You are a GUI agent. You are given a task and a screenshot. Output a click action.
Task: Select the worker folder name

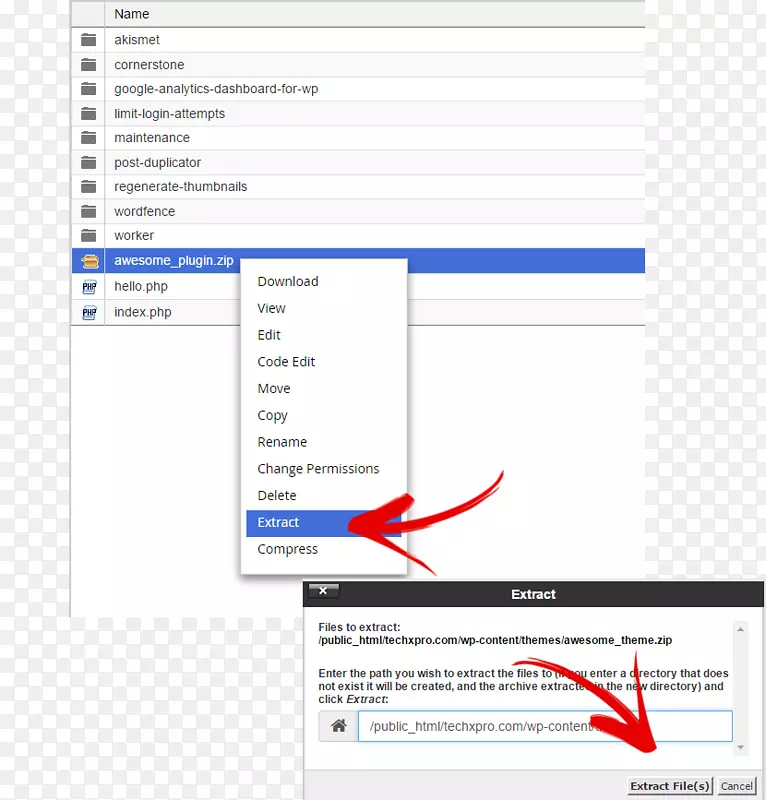click(x=134, y=236)
